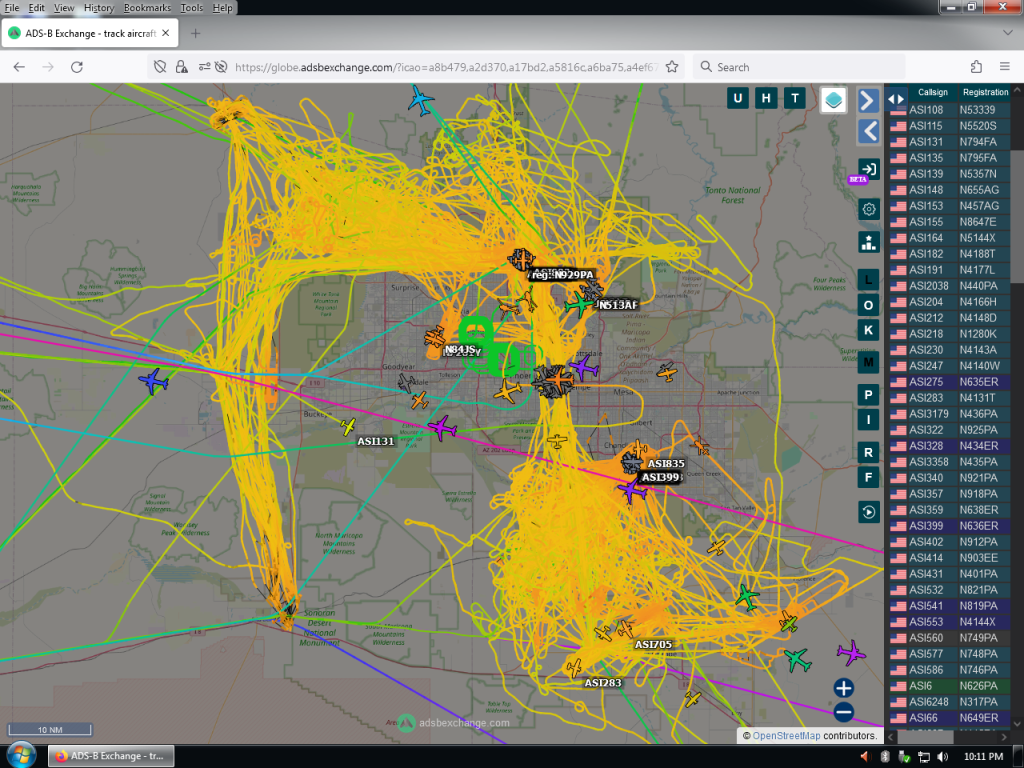Toggle the P button on map sidebar
This screenshot has height=768, width=1024.
[x=869, y=394]
